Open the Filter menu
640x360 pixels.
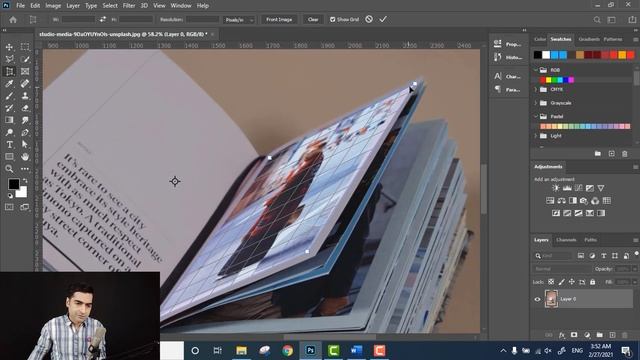pos(129,6)
